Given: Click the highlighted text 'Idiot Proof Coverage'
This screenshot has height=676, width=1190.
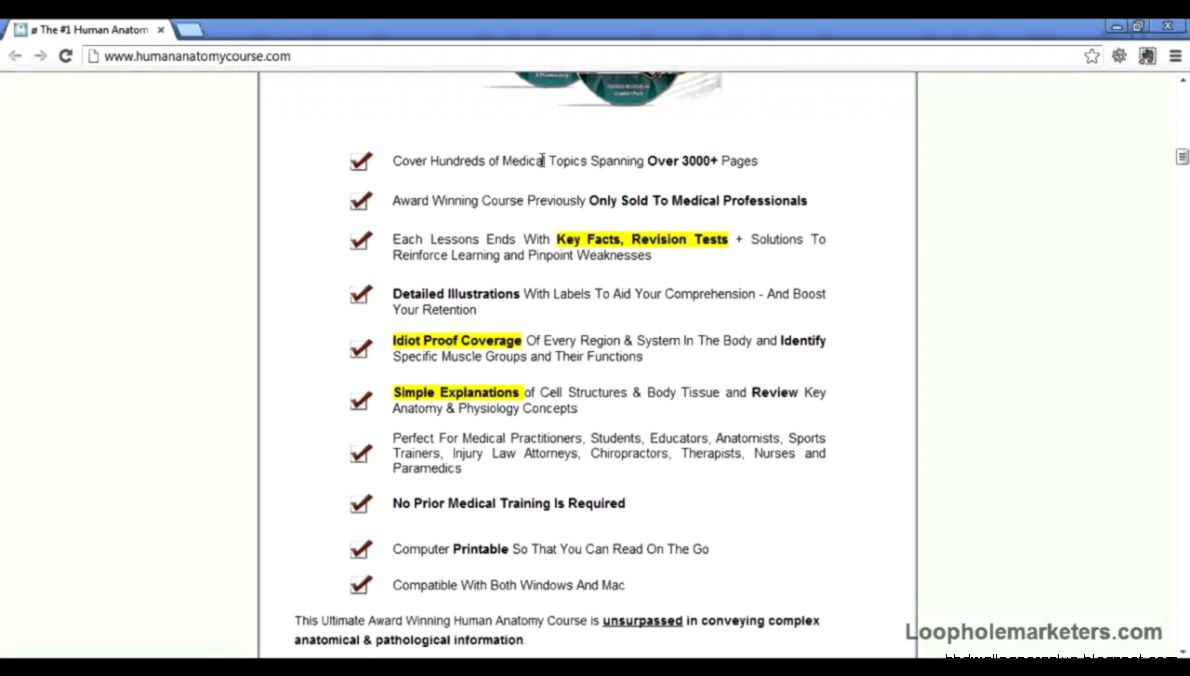Looking at the screenshot, I should click(457, 341).
